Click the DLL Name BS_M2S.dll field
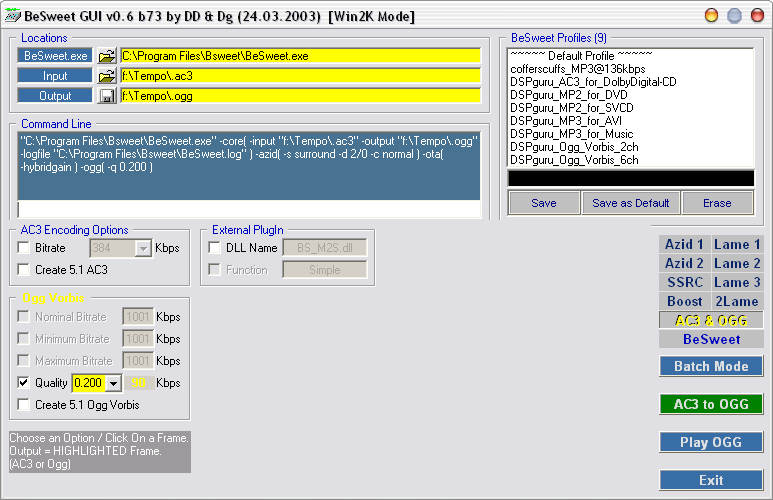Image resolution: width=773 pixels, height=500 pixels. [324, 248]
